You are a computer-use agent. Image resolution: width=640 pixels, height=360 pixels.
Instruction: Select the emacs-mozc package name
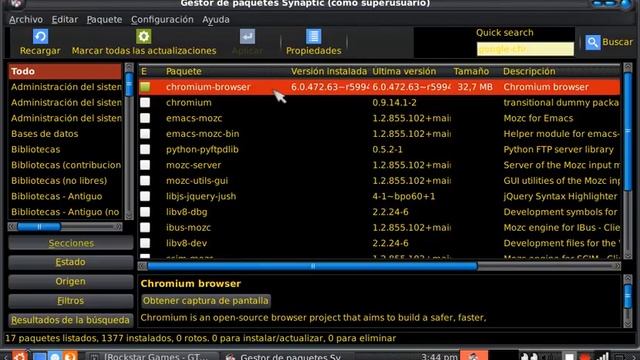point(194,118)
